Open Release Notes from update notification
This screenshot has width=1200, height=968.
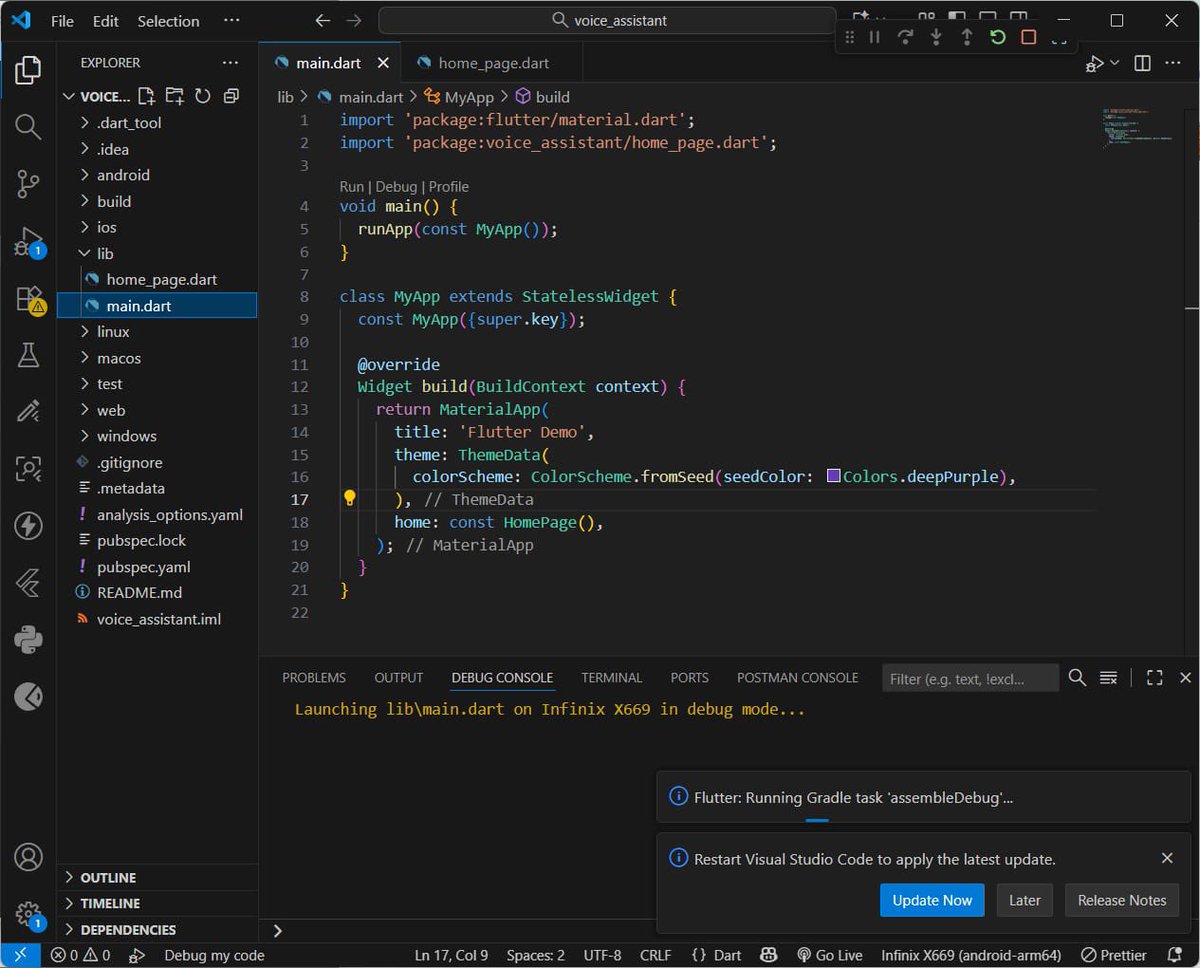coord(1122,900)
